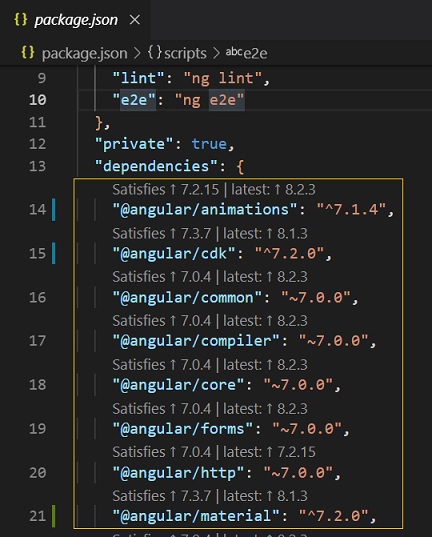Screen dimensions: 432x537
Task: Click the scripts braces icon in breadcrumb
Action: (155, 52)
